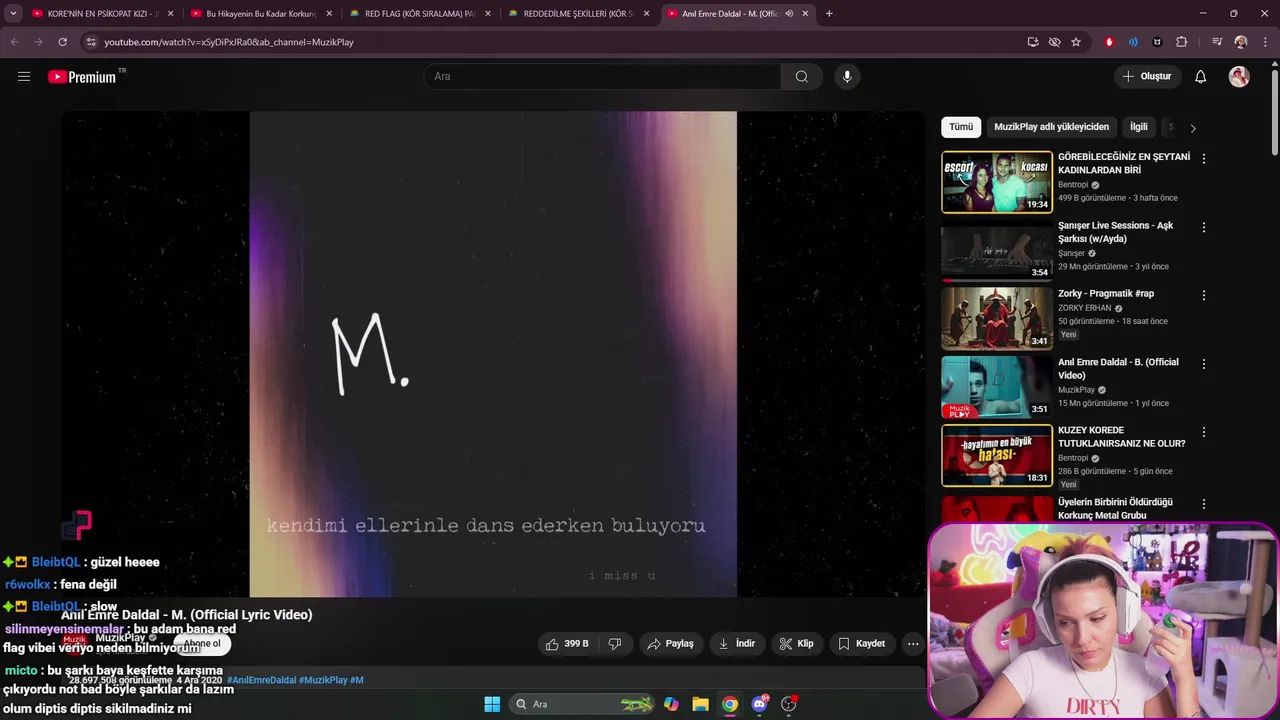The width and height of the screenshot is (1280, 720).
Task: Close the Bu Hikayenin Bu Kadar Korkunç tab
Action: click(x=329, y=14)
